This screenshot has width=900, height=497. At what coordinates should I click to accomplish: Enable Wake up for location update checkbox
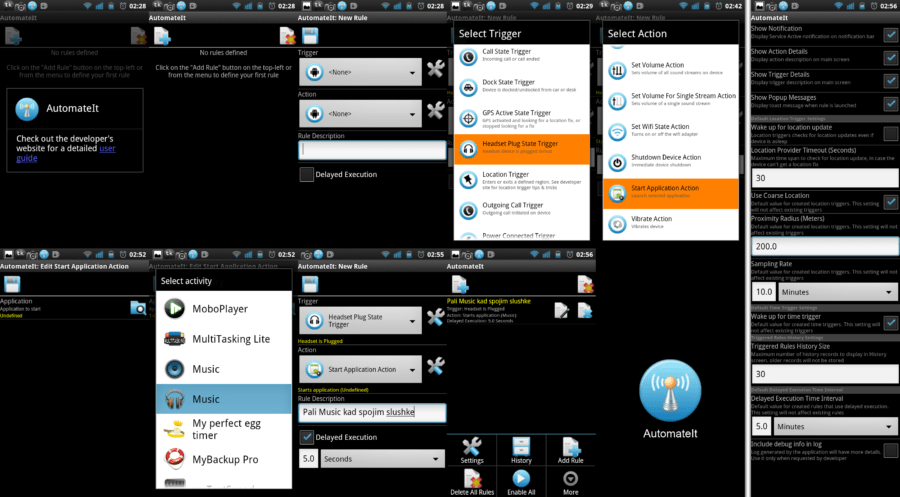point(891,134)
